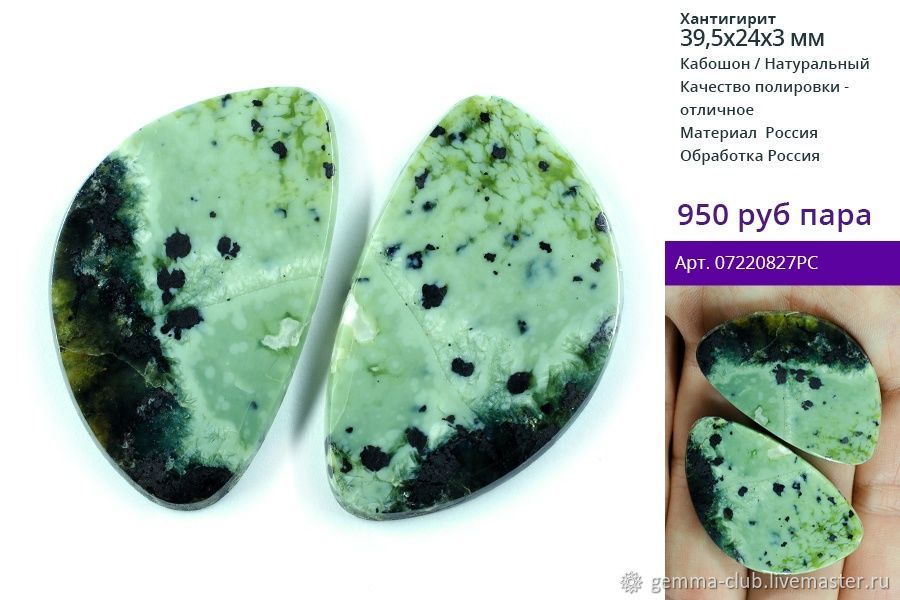The image size is (900, 600).
Task: Click the Материал Россия text line
Action: pos(749,133)
